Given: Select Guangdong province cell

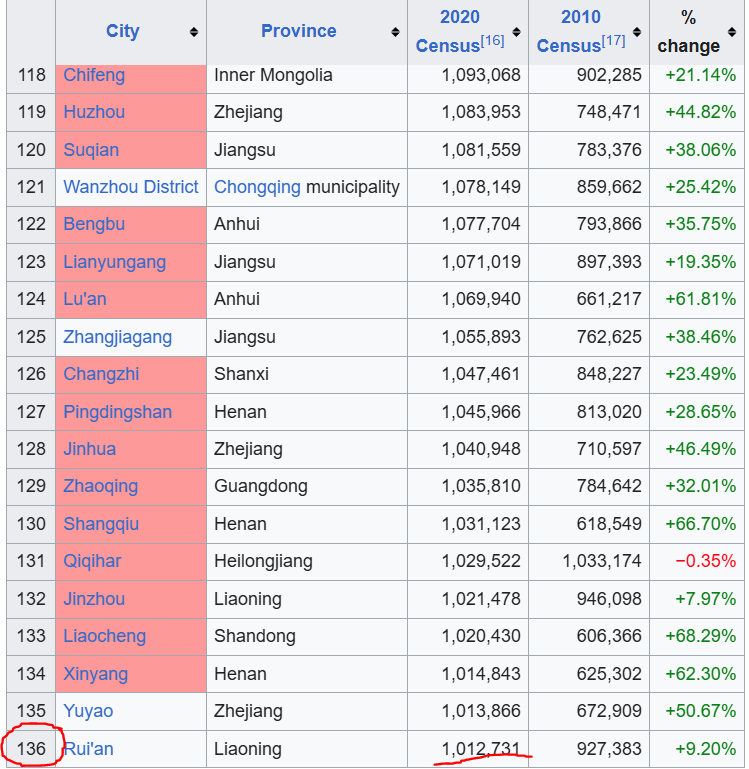Looking at the screenshot, I should click(307, 486).
